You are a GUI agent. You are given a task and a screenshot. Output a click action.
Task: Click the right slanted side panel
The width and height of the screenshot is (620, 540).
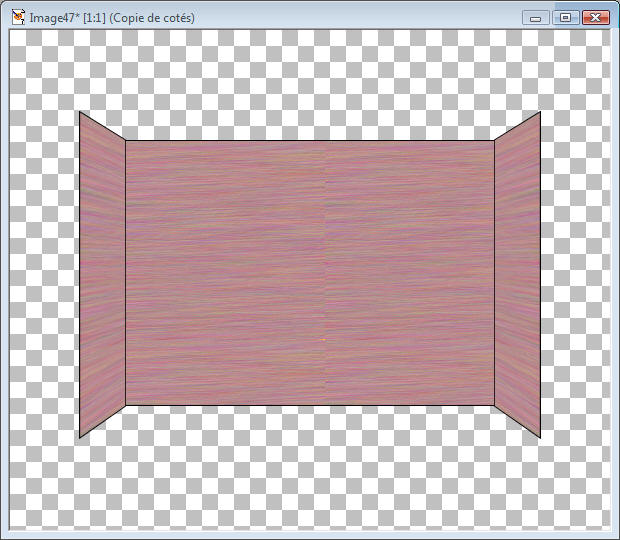click(x=517, y=275)
